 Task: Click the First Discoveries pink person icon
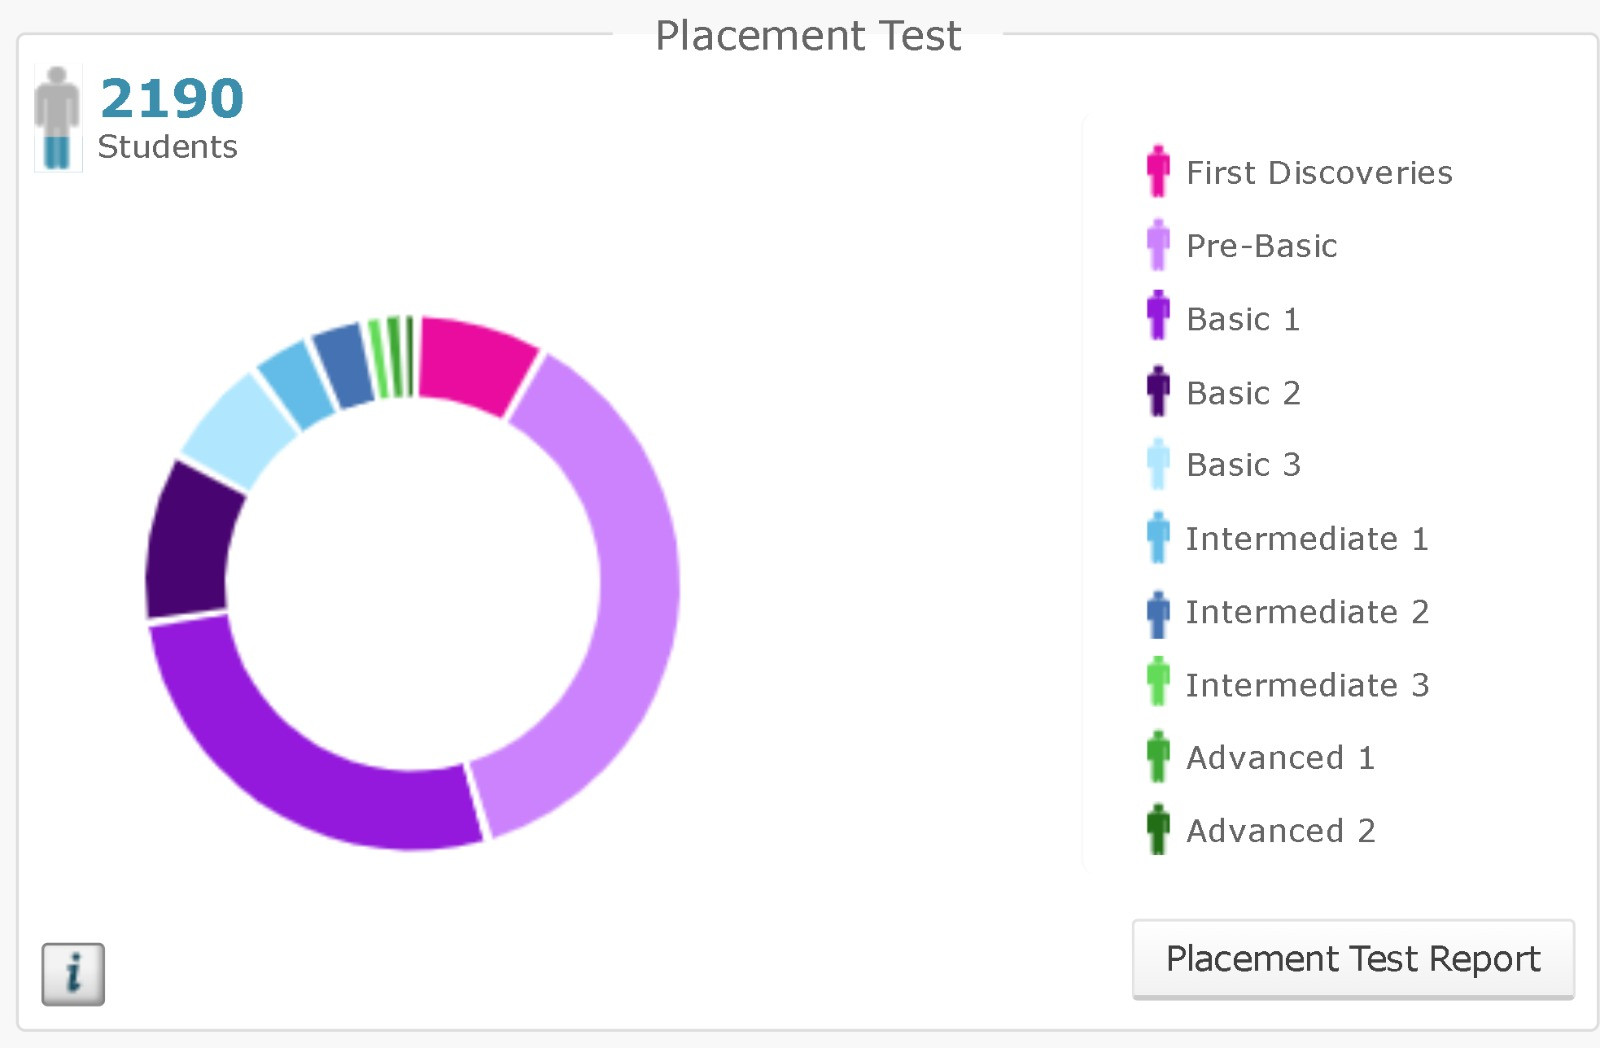pyautogui.click(x=1158, y=172)
